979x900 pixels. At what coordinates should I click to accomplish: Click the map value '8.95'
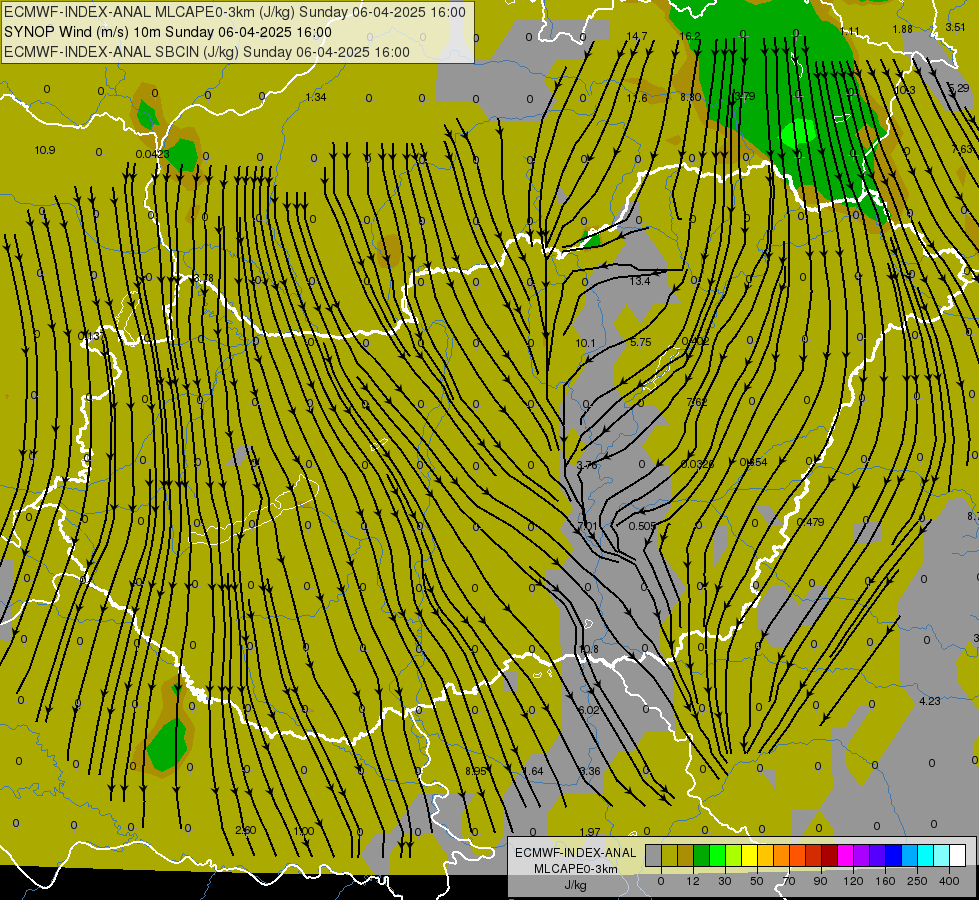[x=476, y=771]
